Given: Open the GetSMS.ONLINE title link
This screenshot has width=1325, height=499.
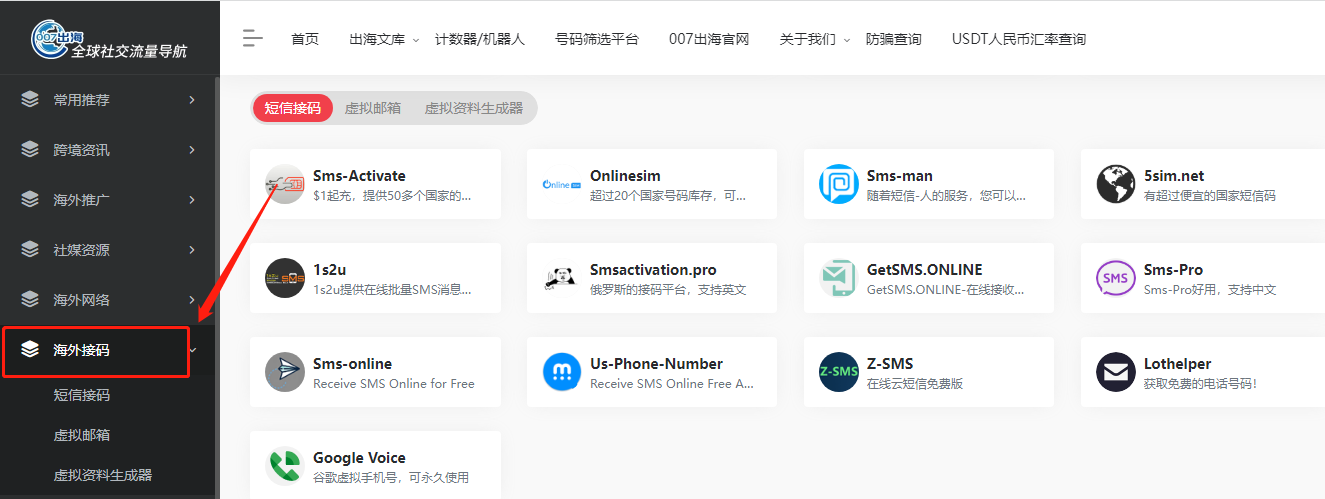Looking at the screenshot, I should (x=925, y=270).
